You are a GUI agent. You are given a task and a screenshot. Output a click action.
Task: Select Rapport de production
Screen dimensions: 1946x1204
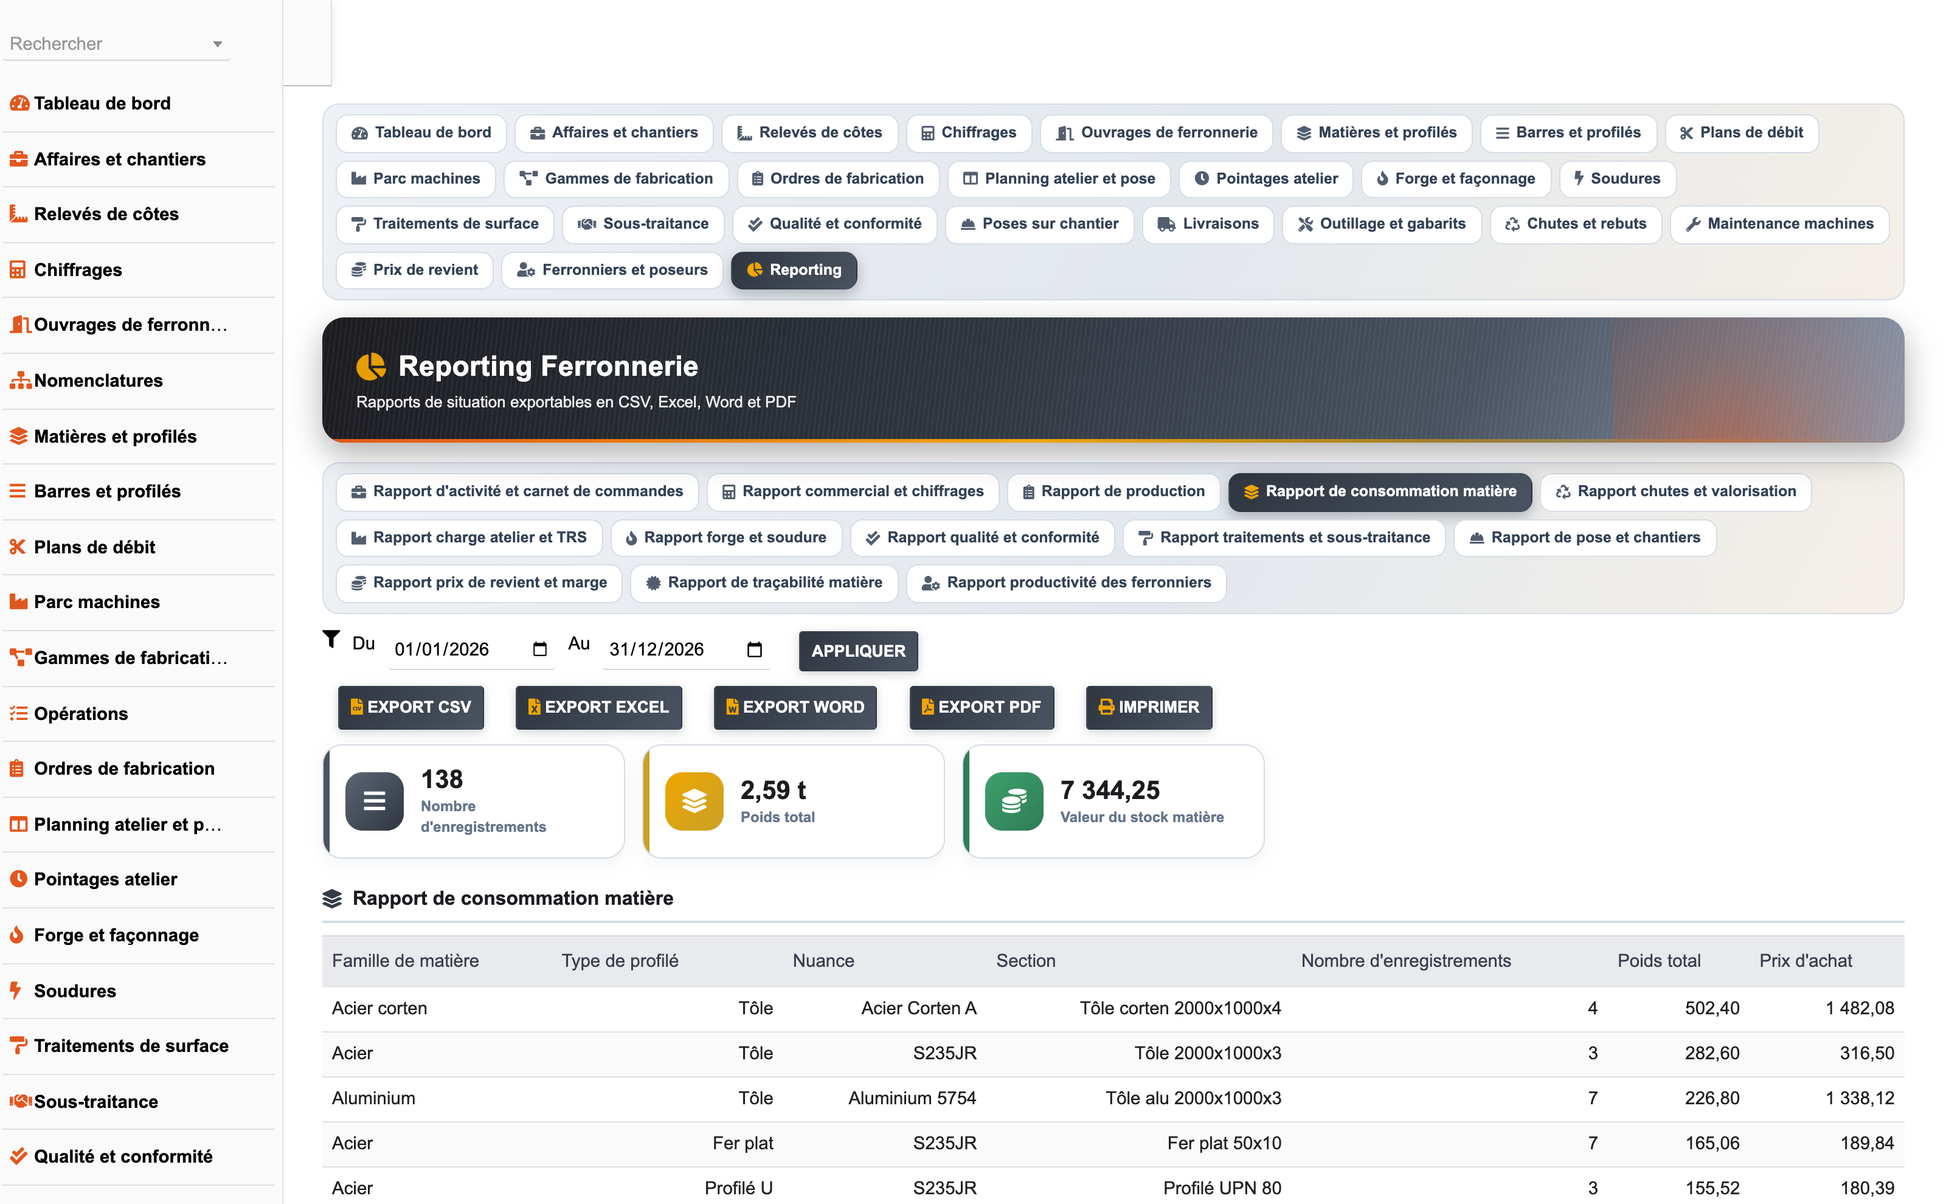pos(1113,492)
